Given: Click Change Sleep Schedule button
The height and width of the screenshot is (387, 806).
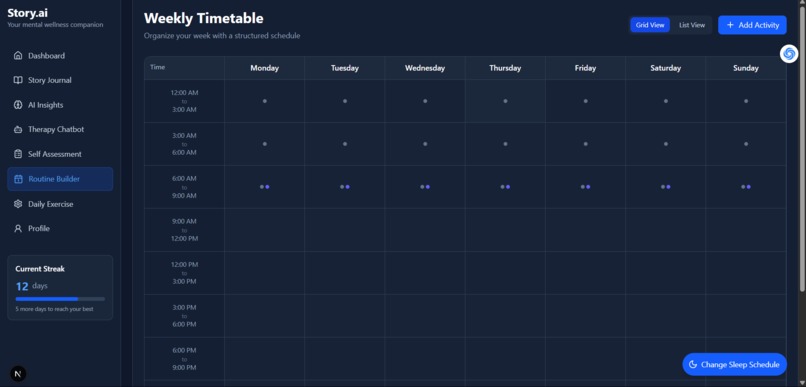Looking at the screenshot, I should click(735, 364).
